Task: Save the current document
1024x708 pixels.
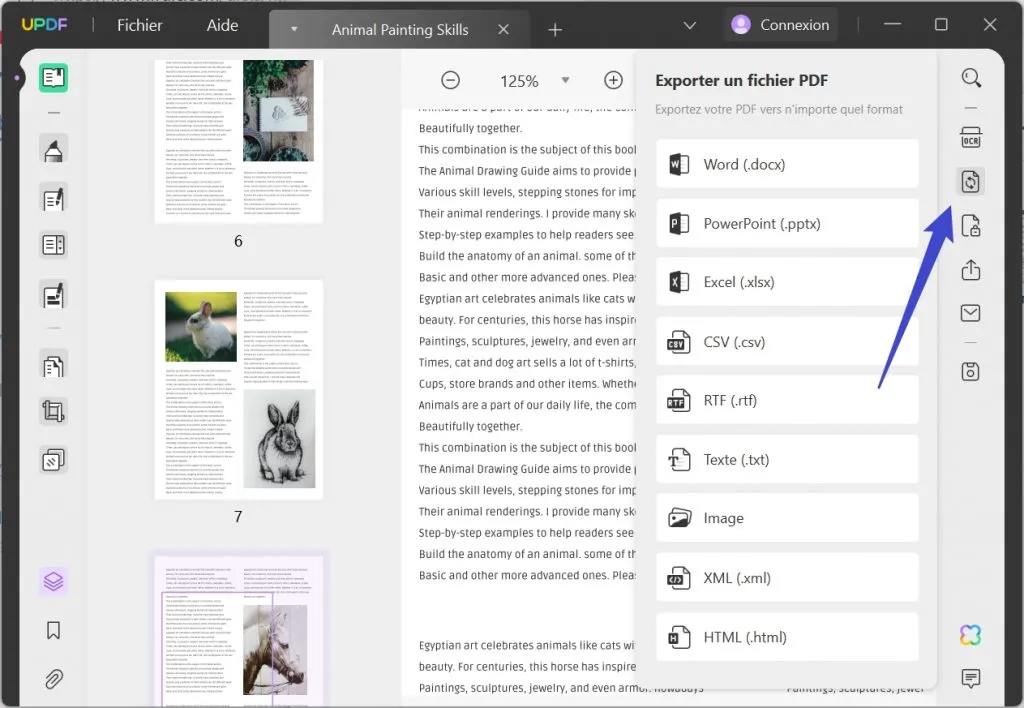Action: click(x=971, y=371)
